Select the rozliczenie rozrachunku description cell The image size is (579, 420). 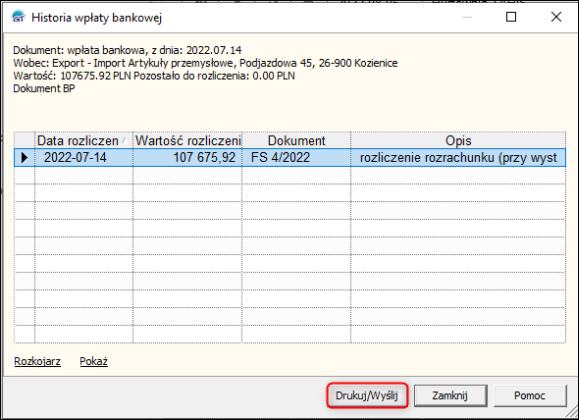tap(458, 158)
